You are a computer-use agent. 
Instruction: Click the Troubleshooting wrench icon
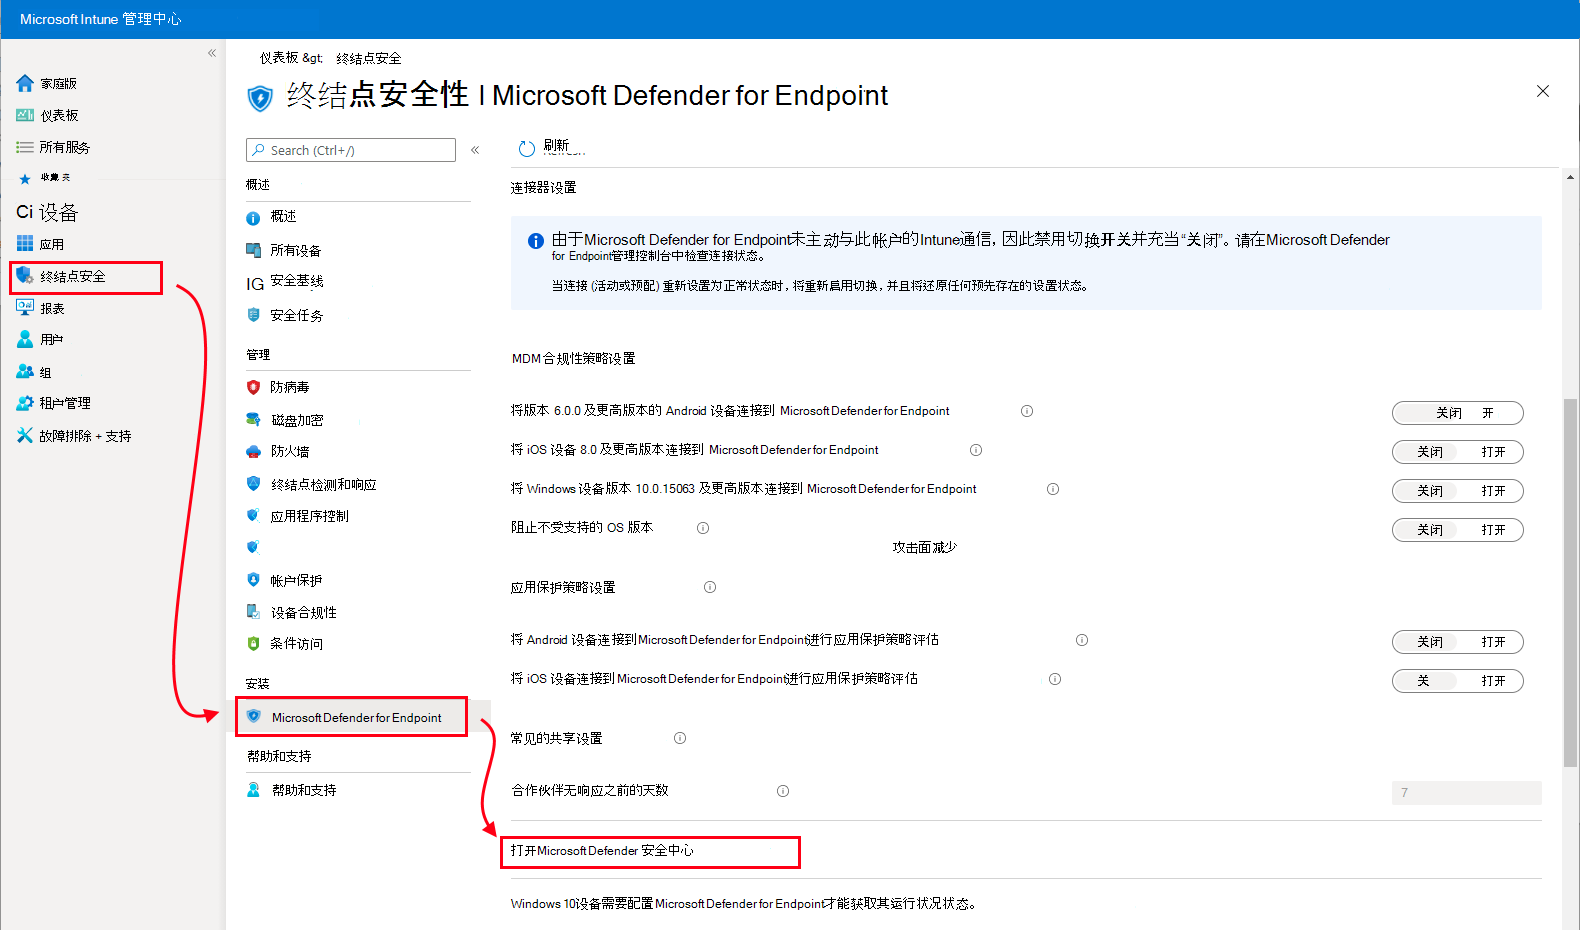25,435
